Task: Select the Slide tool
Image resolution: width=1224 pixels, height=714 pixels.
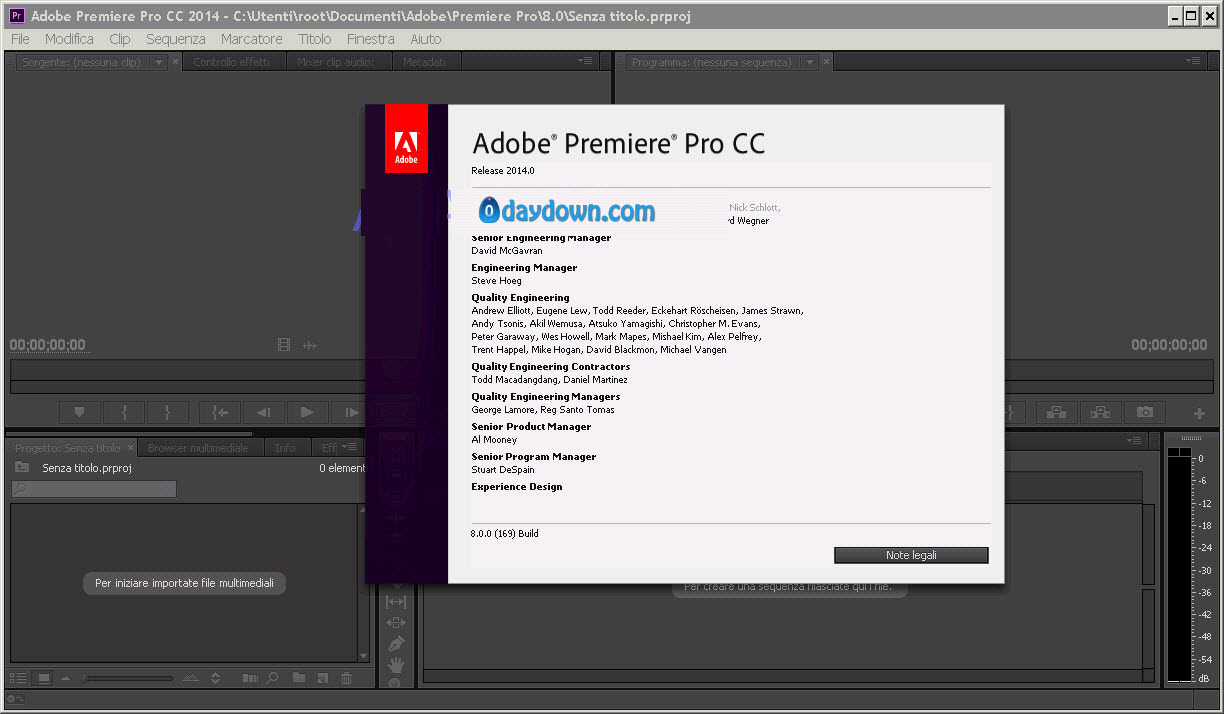Action: pyautogui.click(x=396, y=622)
